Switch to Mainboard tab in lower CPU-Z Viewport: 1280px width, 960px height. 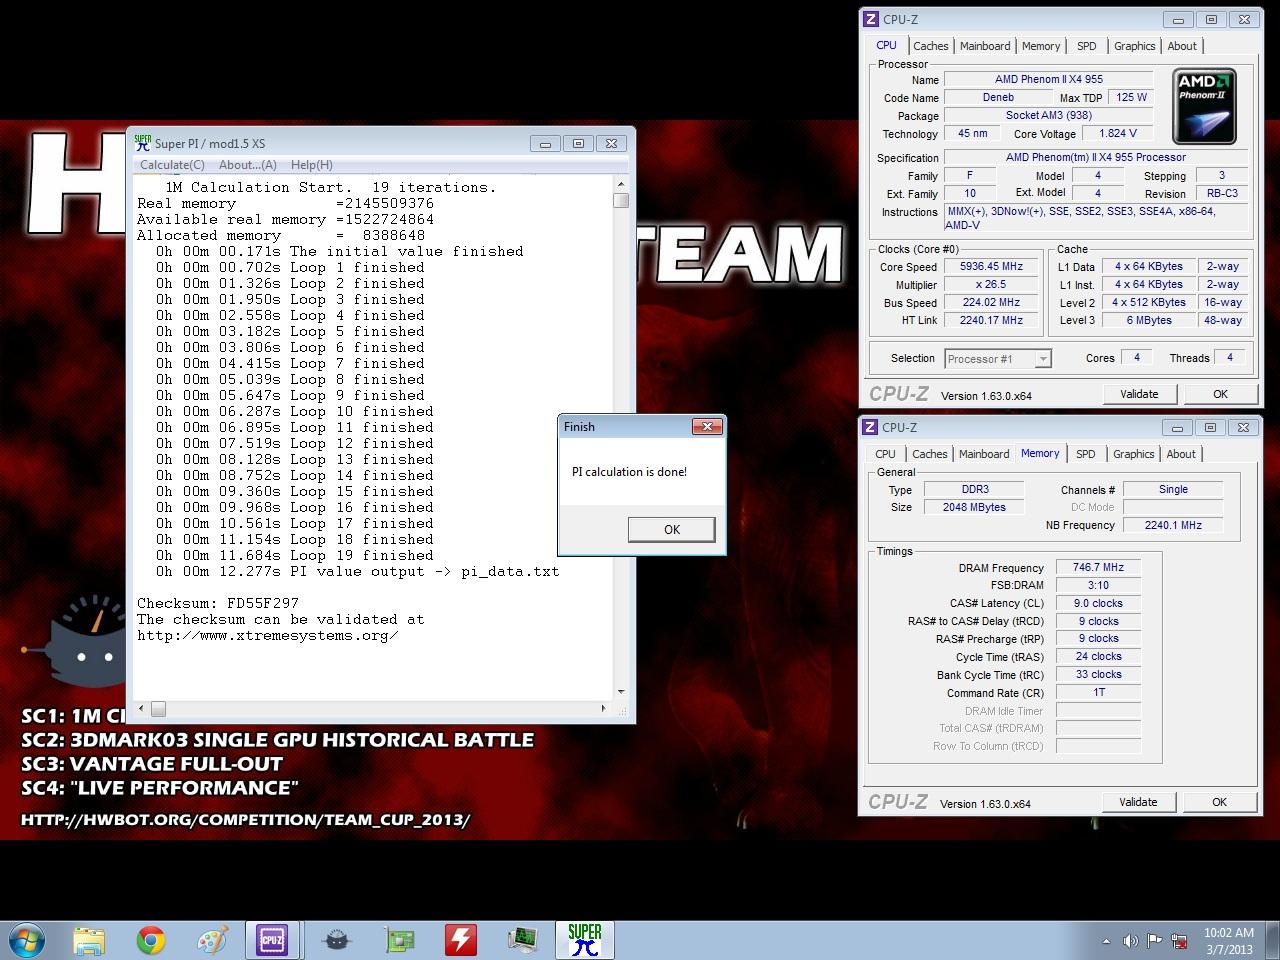(984, 454)
